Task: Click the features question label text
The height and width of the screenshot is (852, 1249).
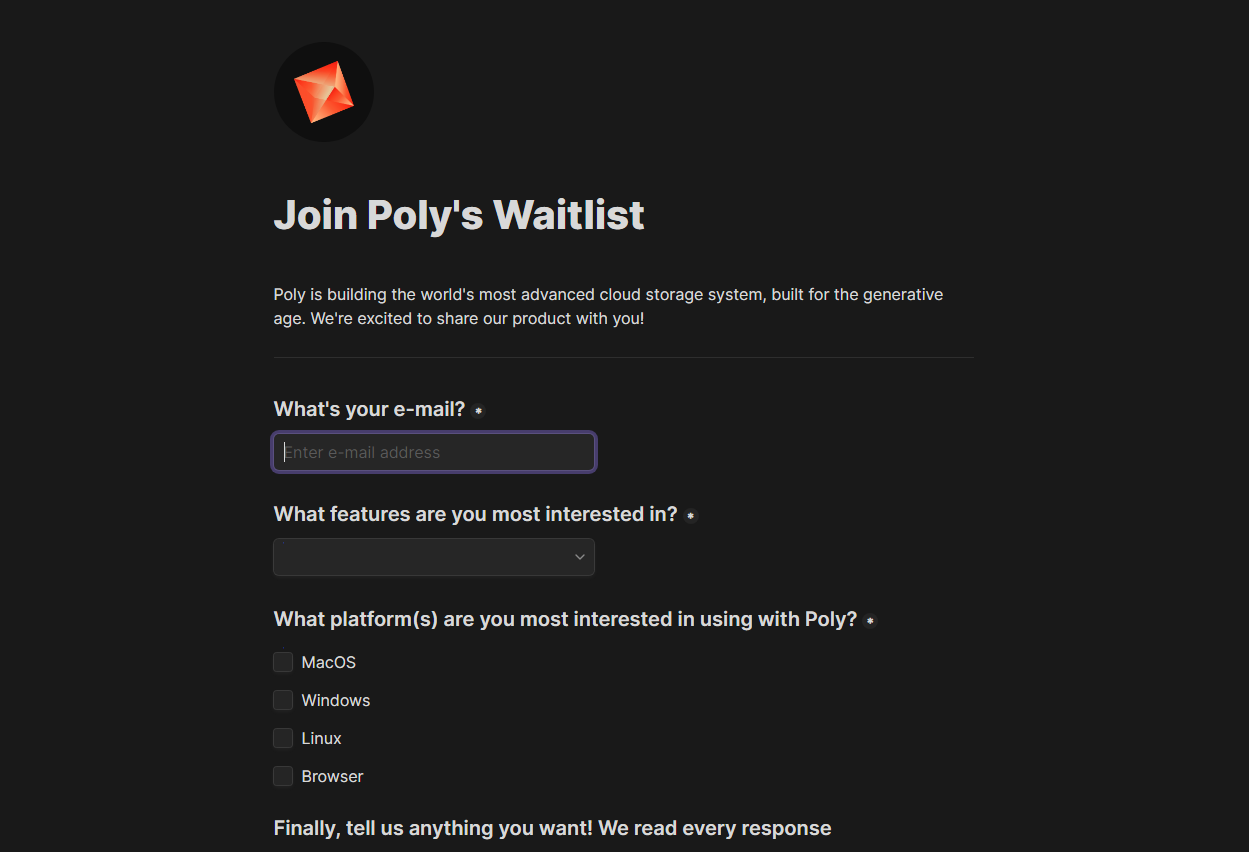Action: click(x=476, y=514)
